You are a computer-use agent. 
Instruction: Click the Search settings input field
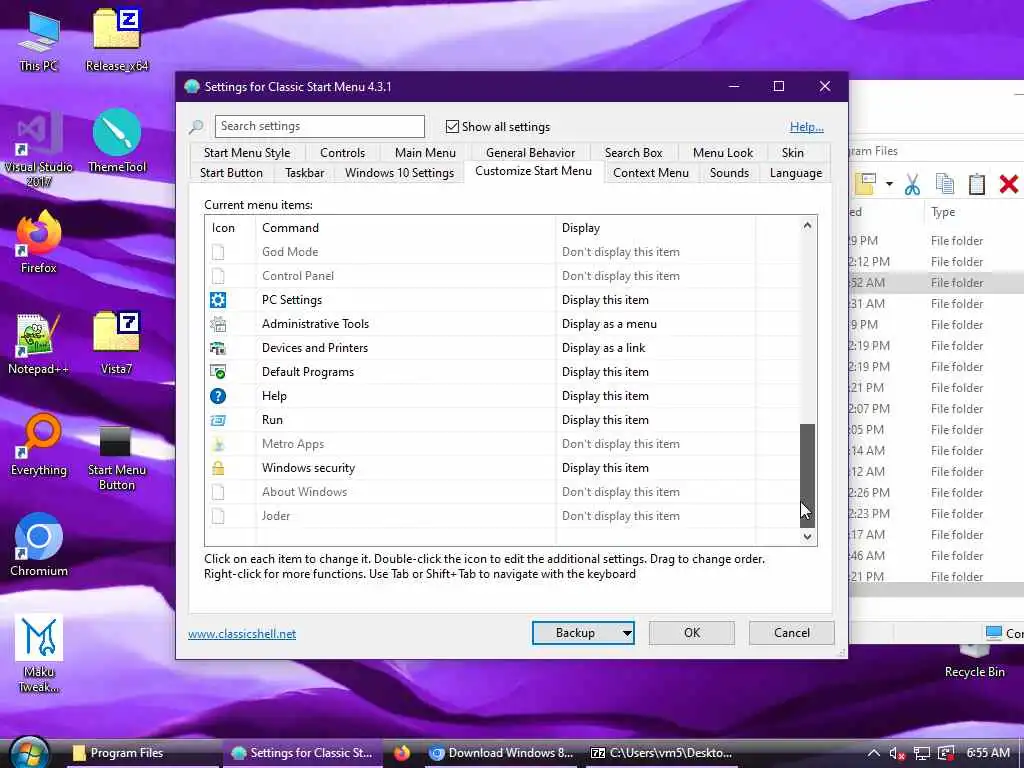coord(319,126)
